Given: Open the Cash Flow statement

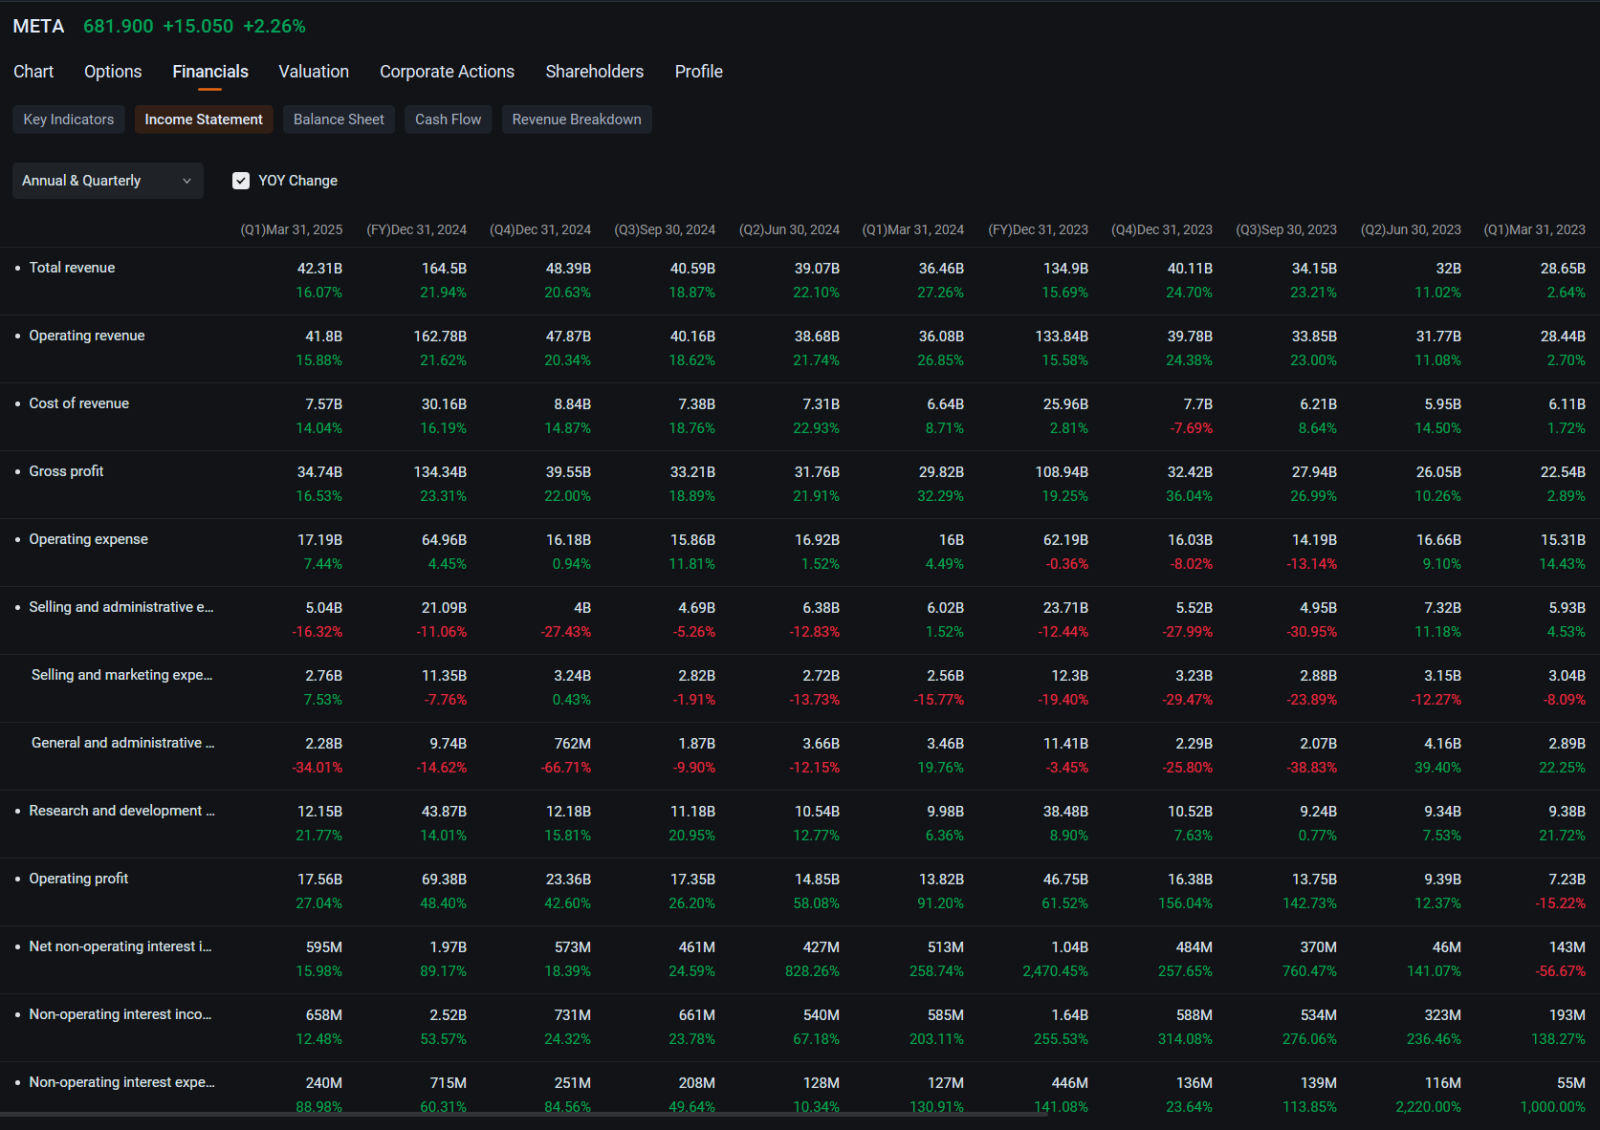Looking at the screenshot, I should pos(448,119).
